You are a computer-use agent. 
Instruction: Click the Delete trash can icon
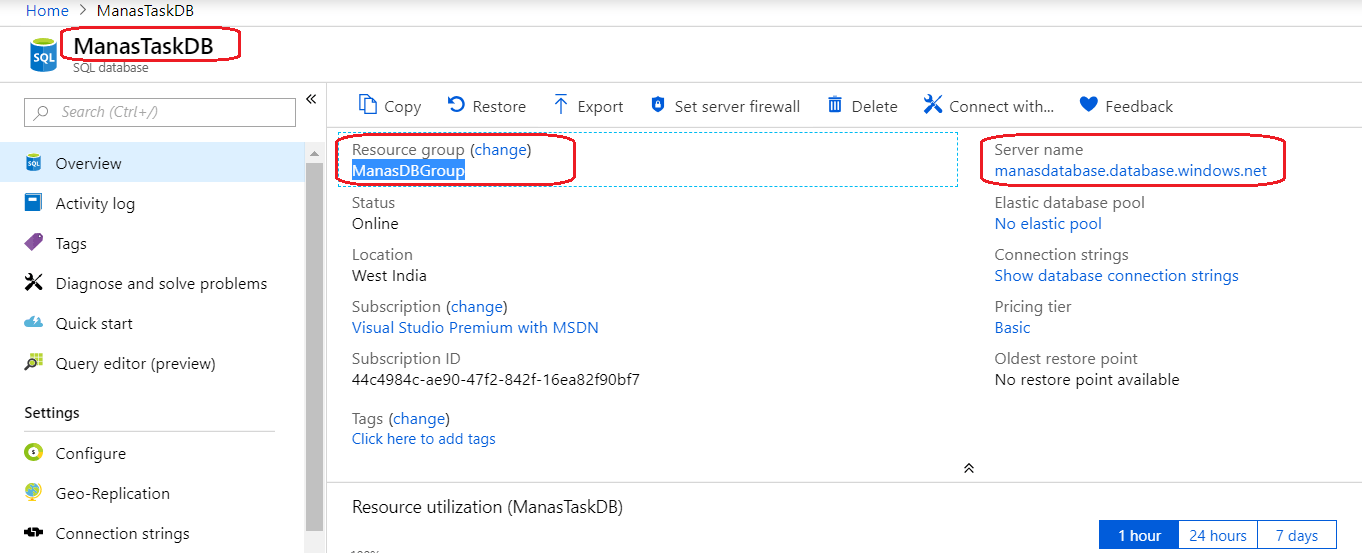point(835,105)
